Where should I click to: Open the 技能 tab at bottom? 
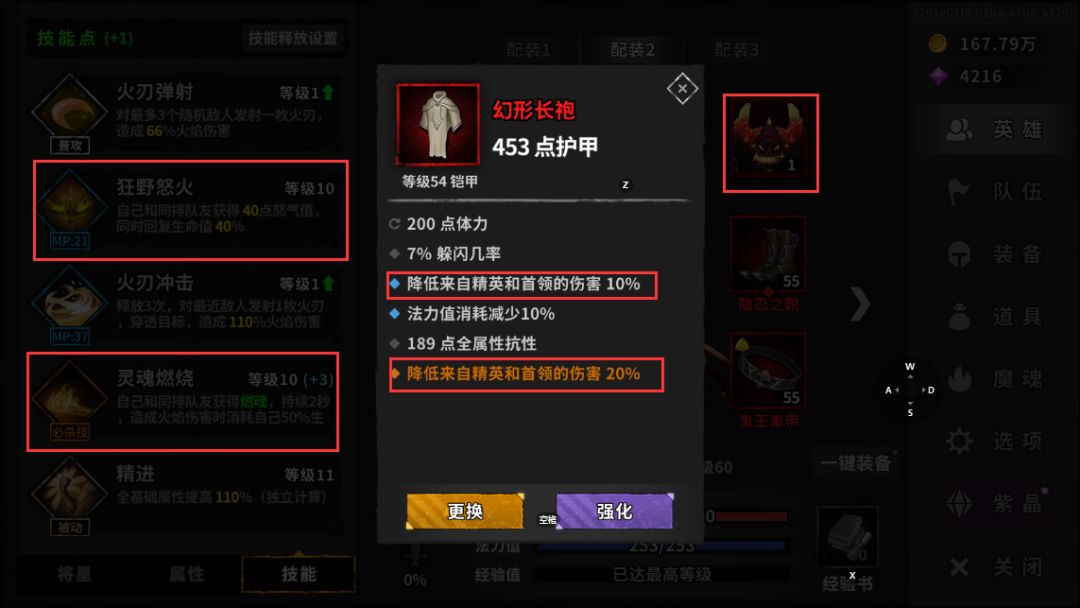coord(298,574)
